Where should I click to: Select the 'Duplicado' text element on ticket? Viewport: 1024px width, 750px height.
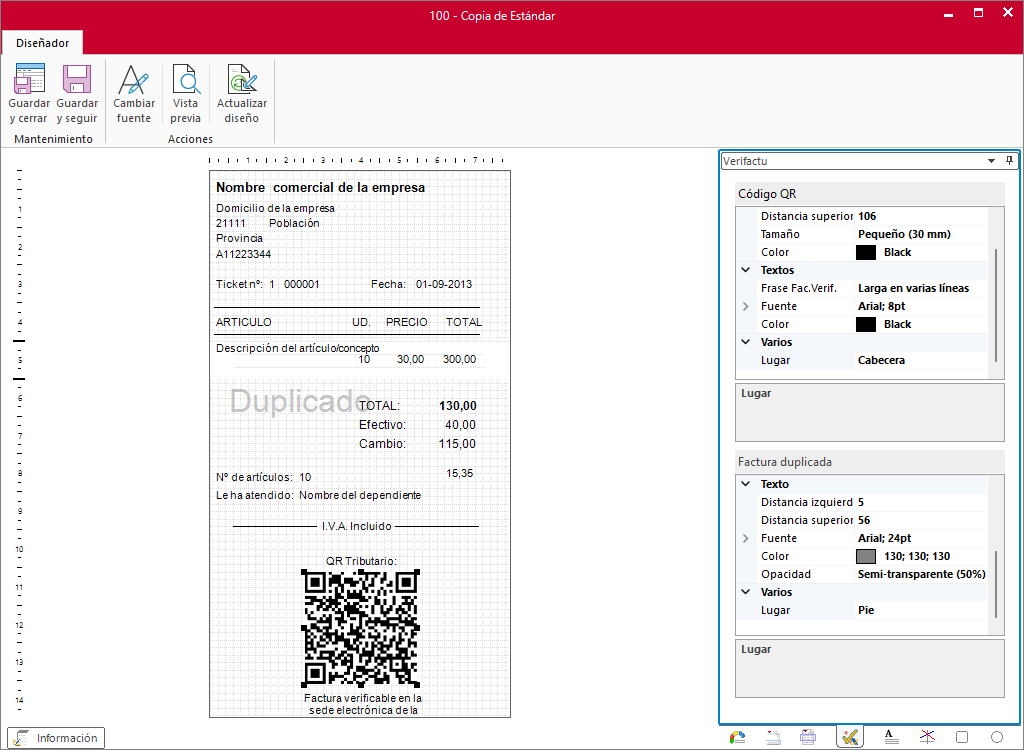tap(300, 400)
